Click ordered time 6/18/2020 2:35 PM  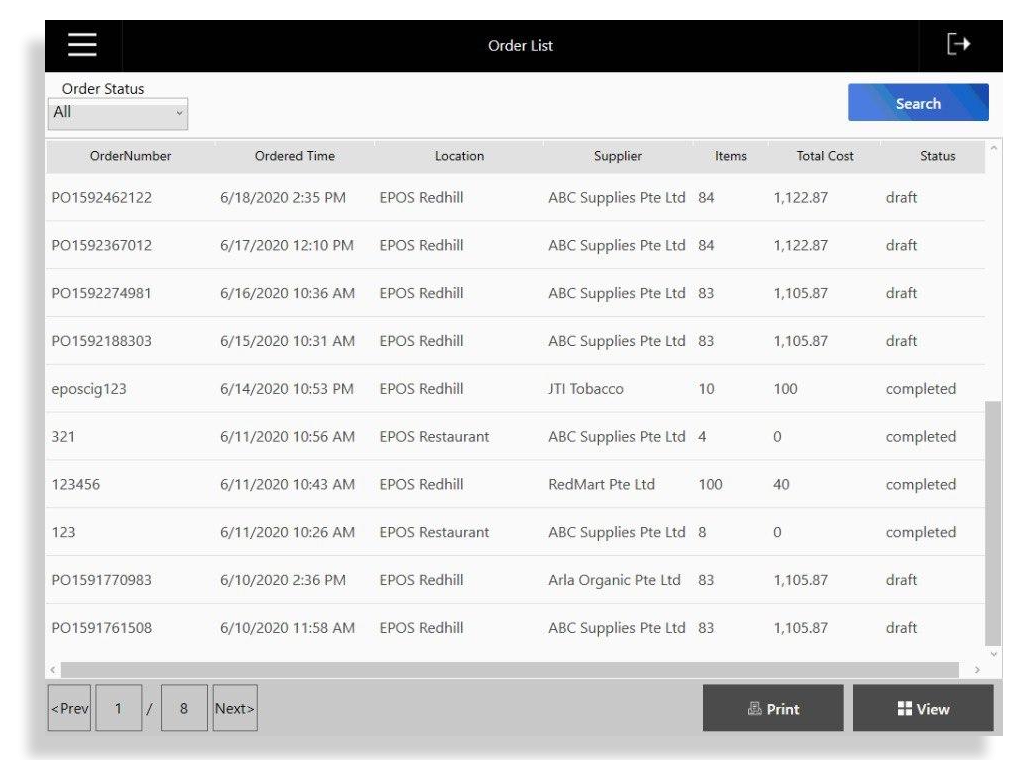[x=283, y=197]
